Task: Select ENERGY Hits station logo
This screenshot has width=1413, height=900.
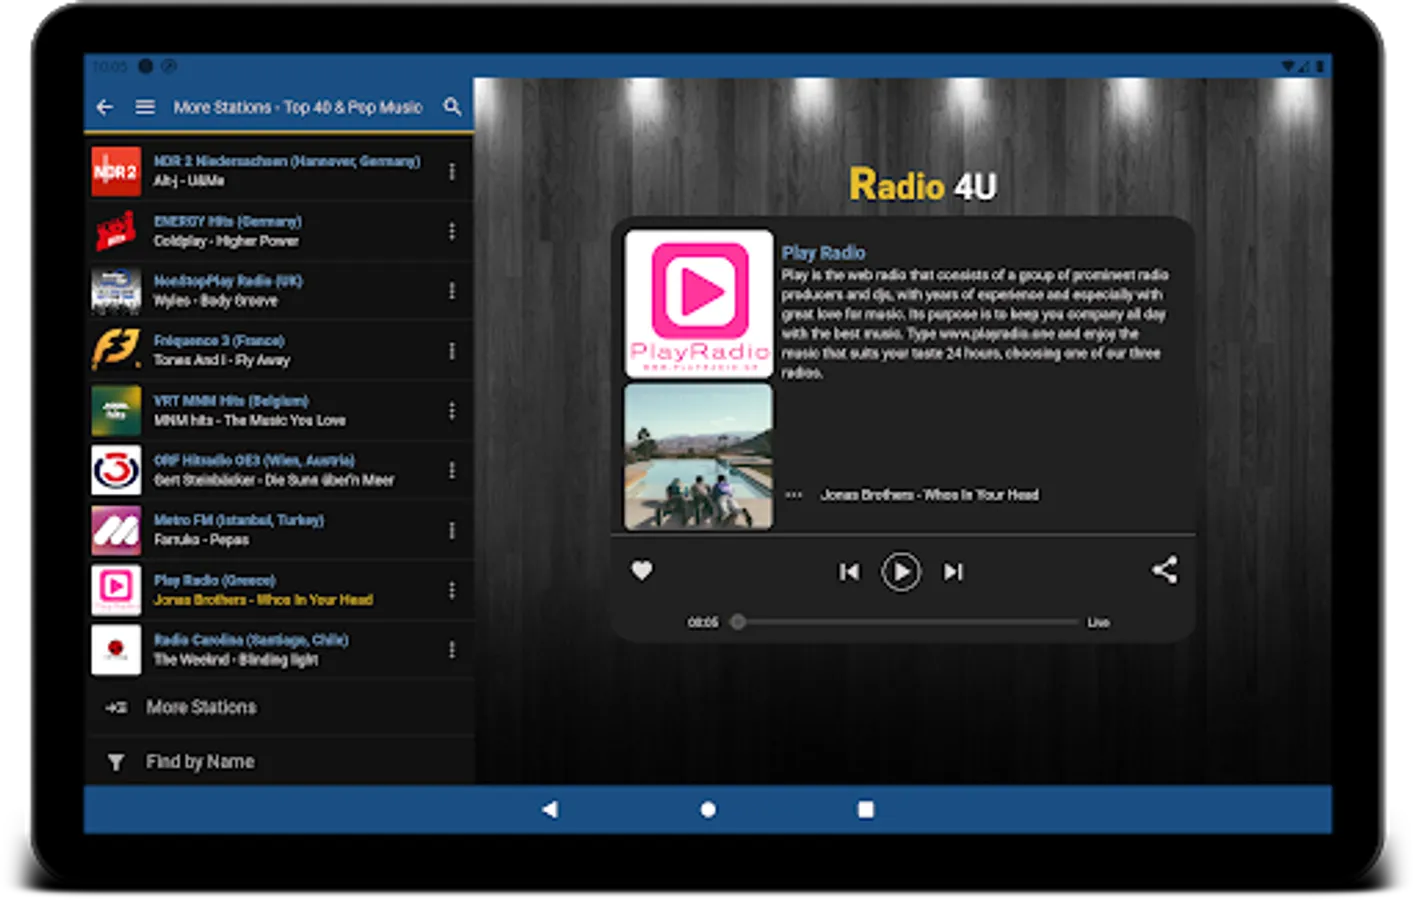Action: click(116, 231)
